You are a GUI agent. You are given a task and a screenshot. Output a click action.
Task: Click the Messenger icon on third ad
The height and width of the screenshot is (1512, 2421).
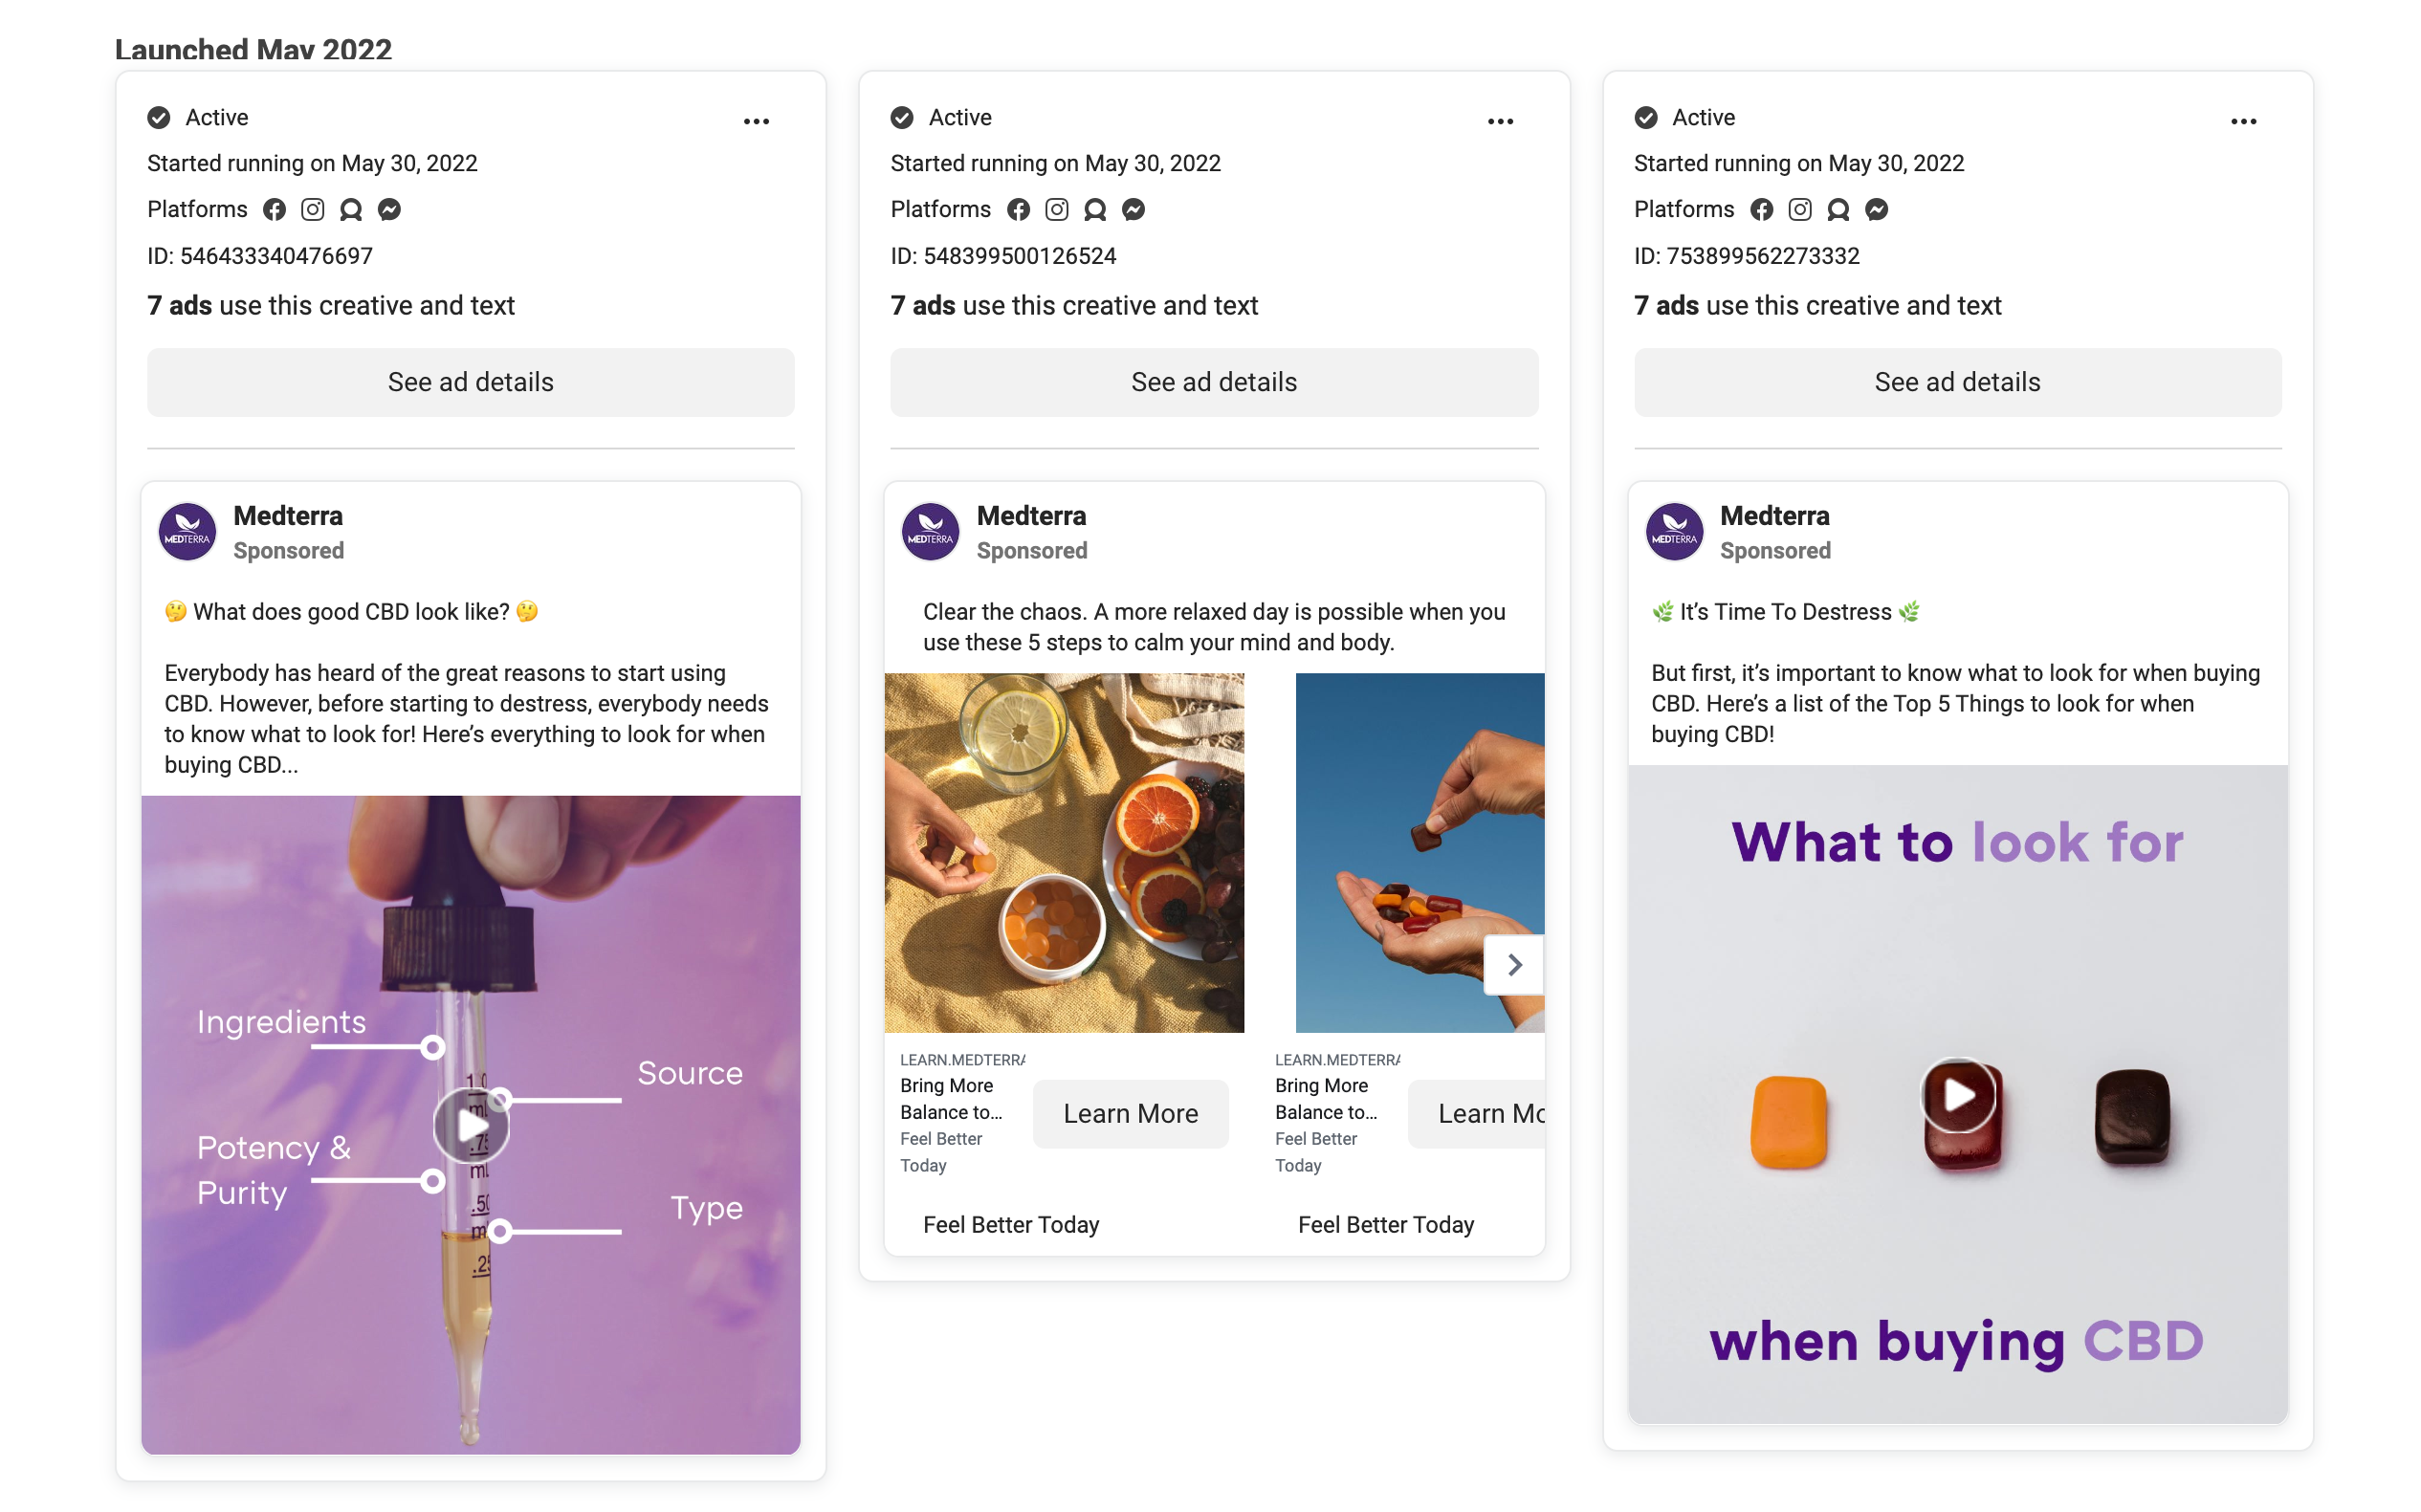(x=1878, y=208)
